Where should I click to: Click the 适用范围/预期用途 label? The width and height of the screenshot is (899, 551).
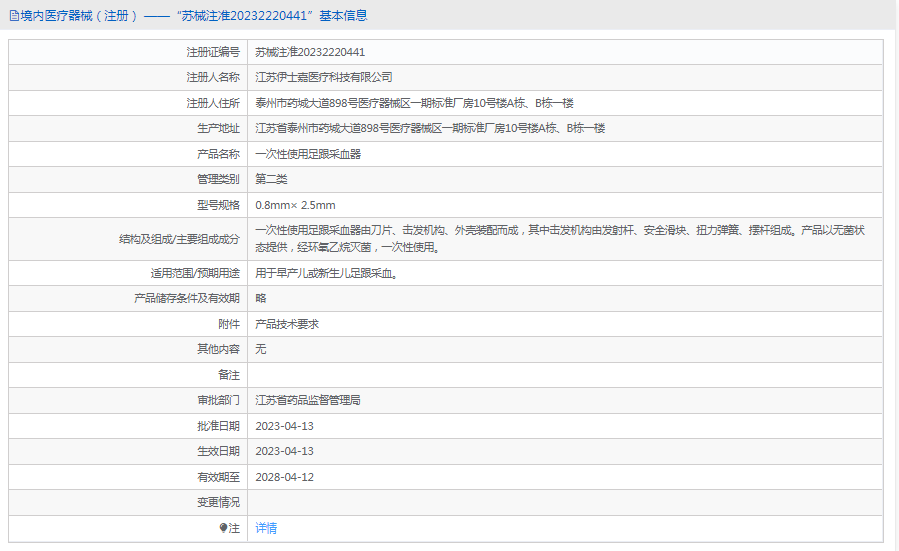[195, 273]
